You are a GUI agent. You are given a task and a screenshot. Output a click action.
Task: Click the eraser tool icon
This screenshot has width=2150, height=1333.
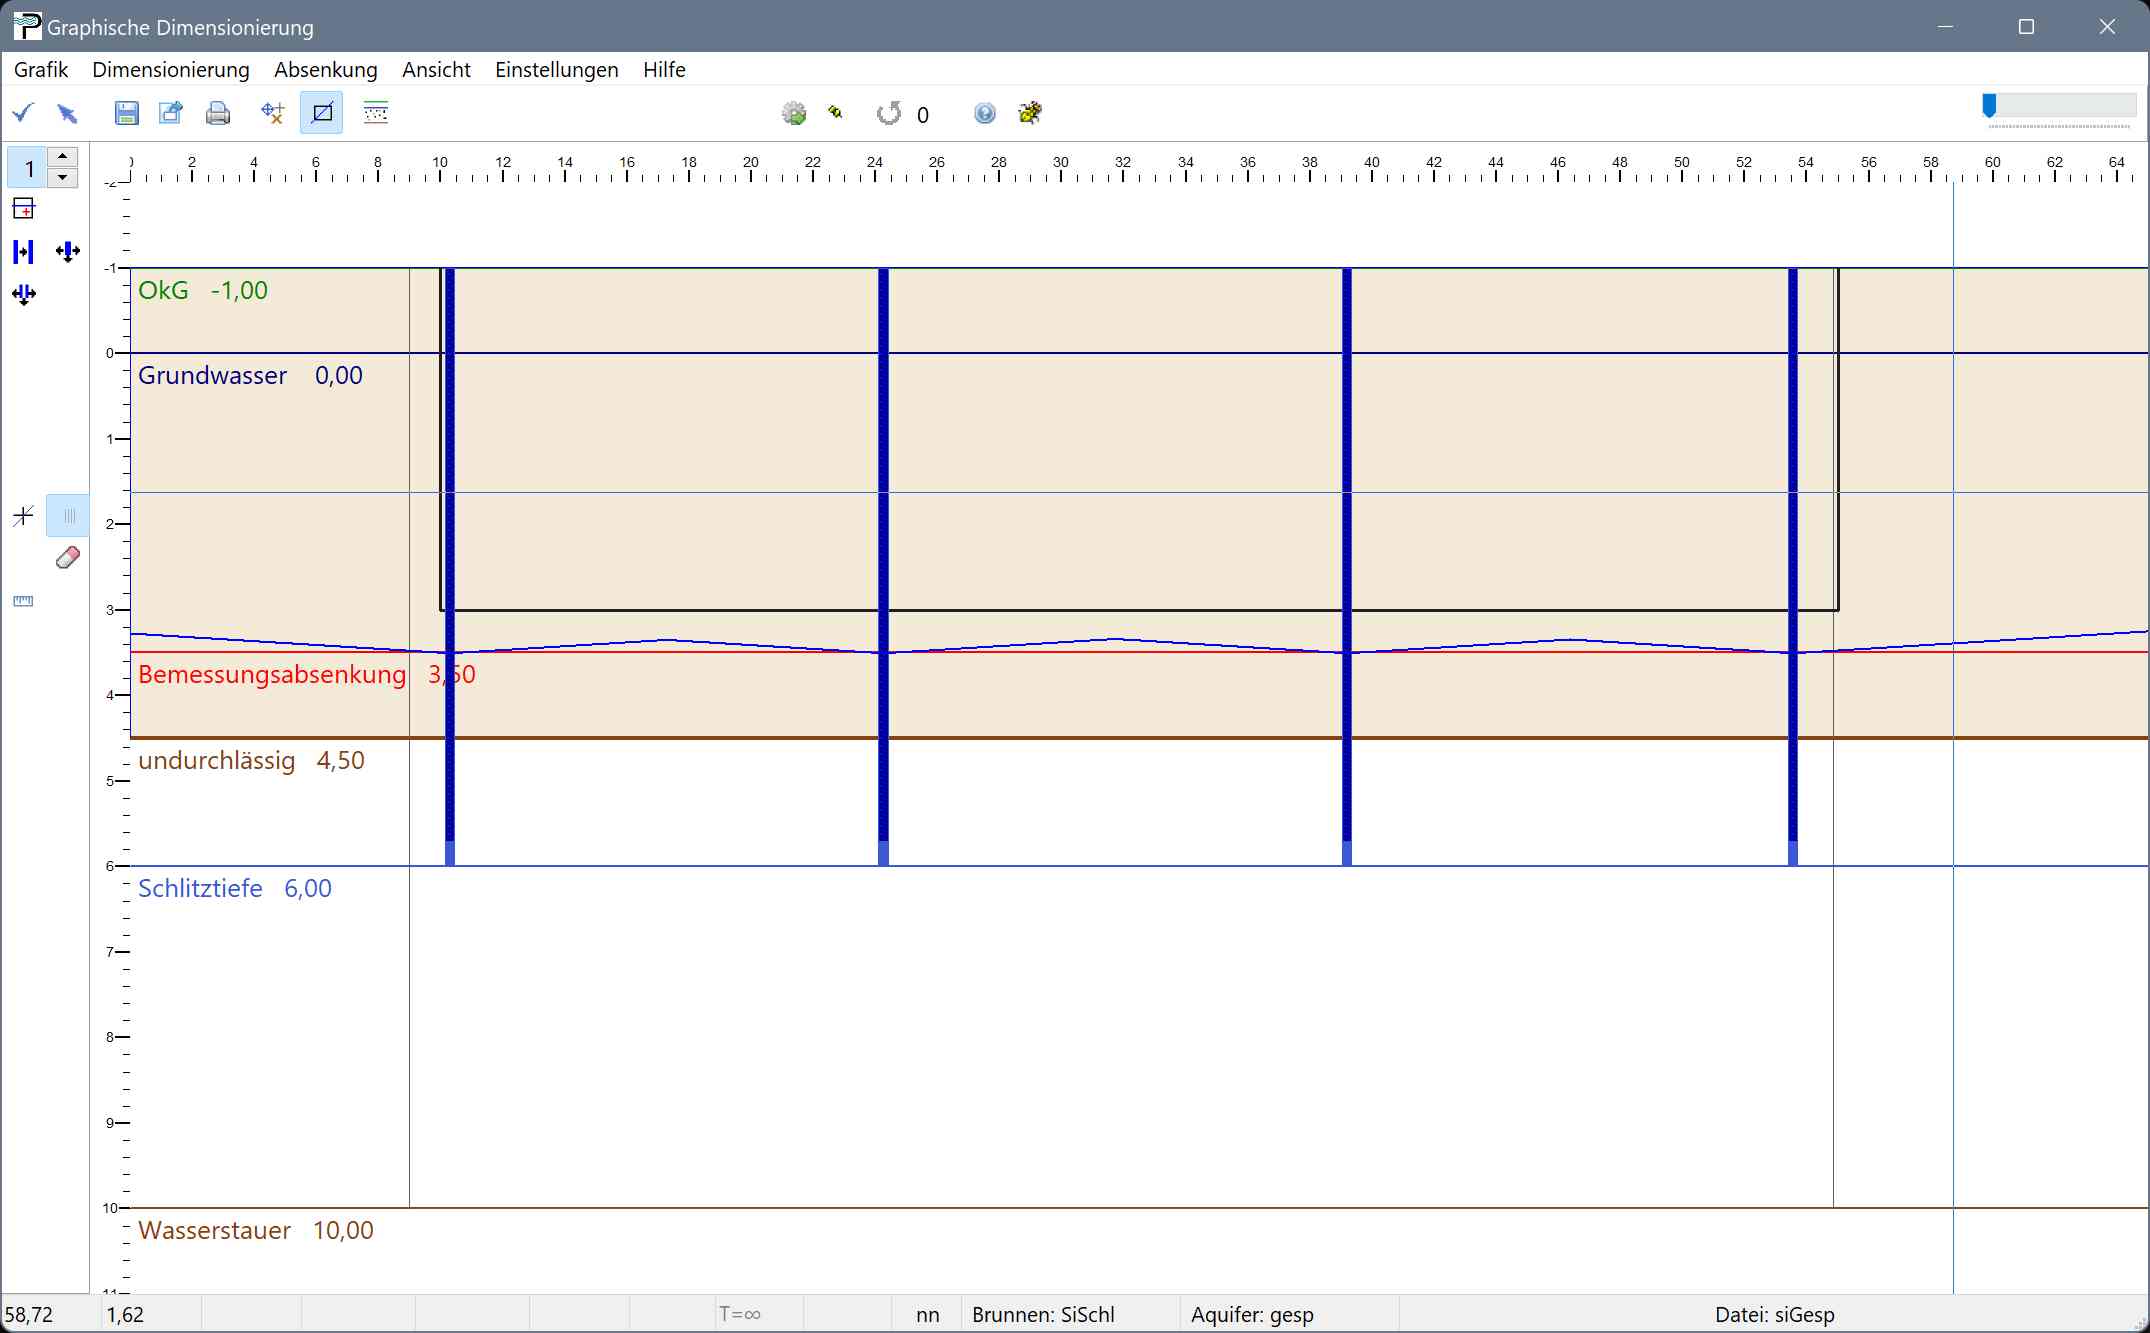click(x=67, y=558)
